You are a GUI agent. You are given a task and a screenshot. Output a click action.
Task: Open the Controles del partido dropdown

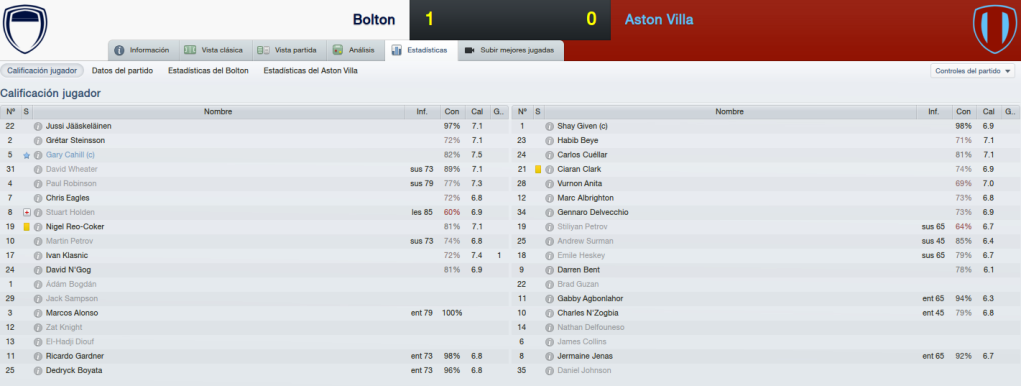pos(973,71)
